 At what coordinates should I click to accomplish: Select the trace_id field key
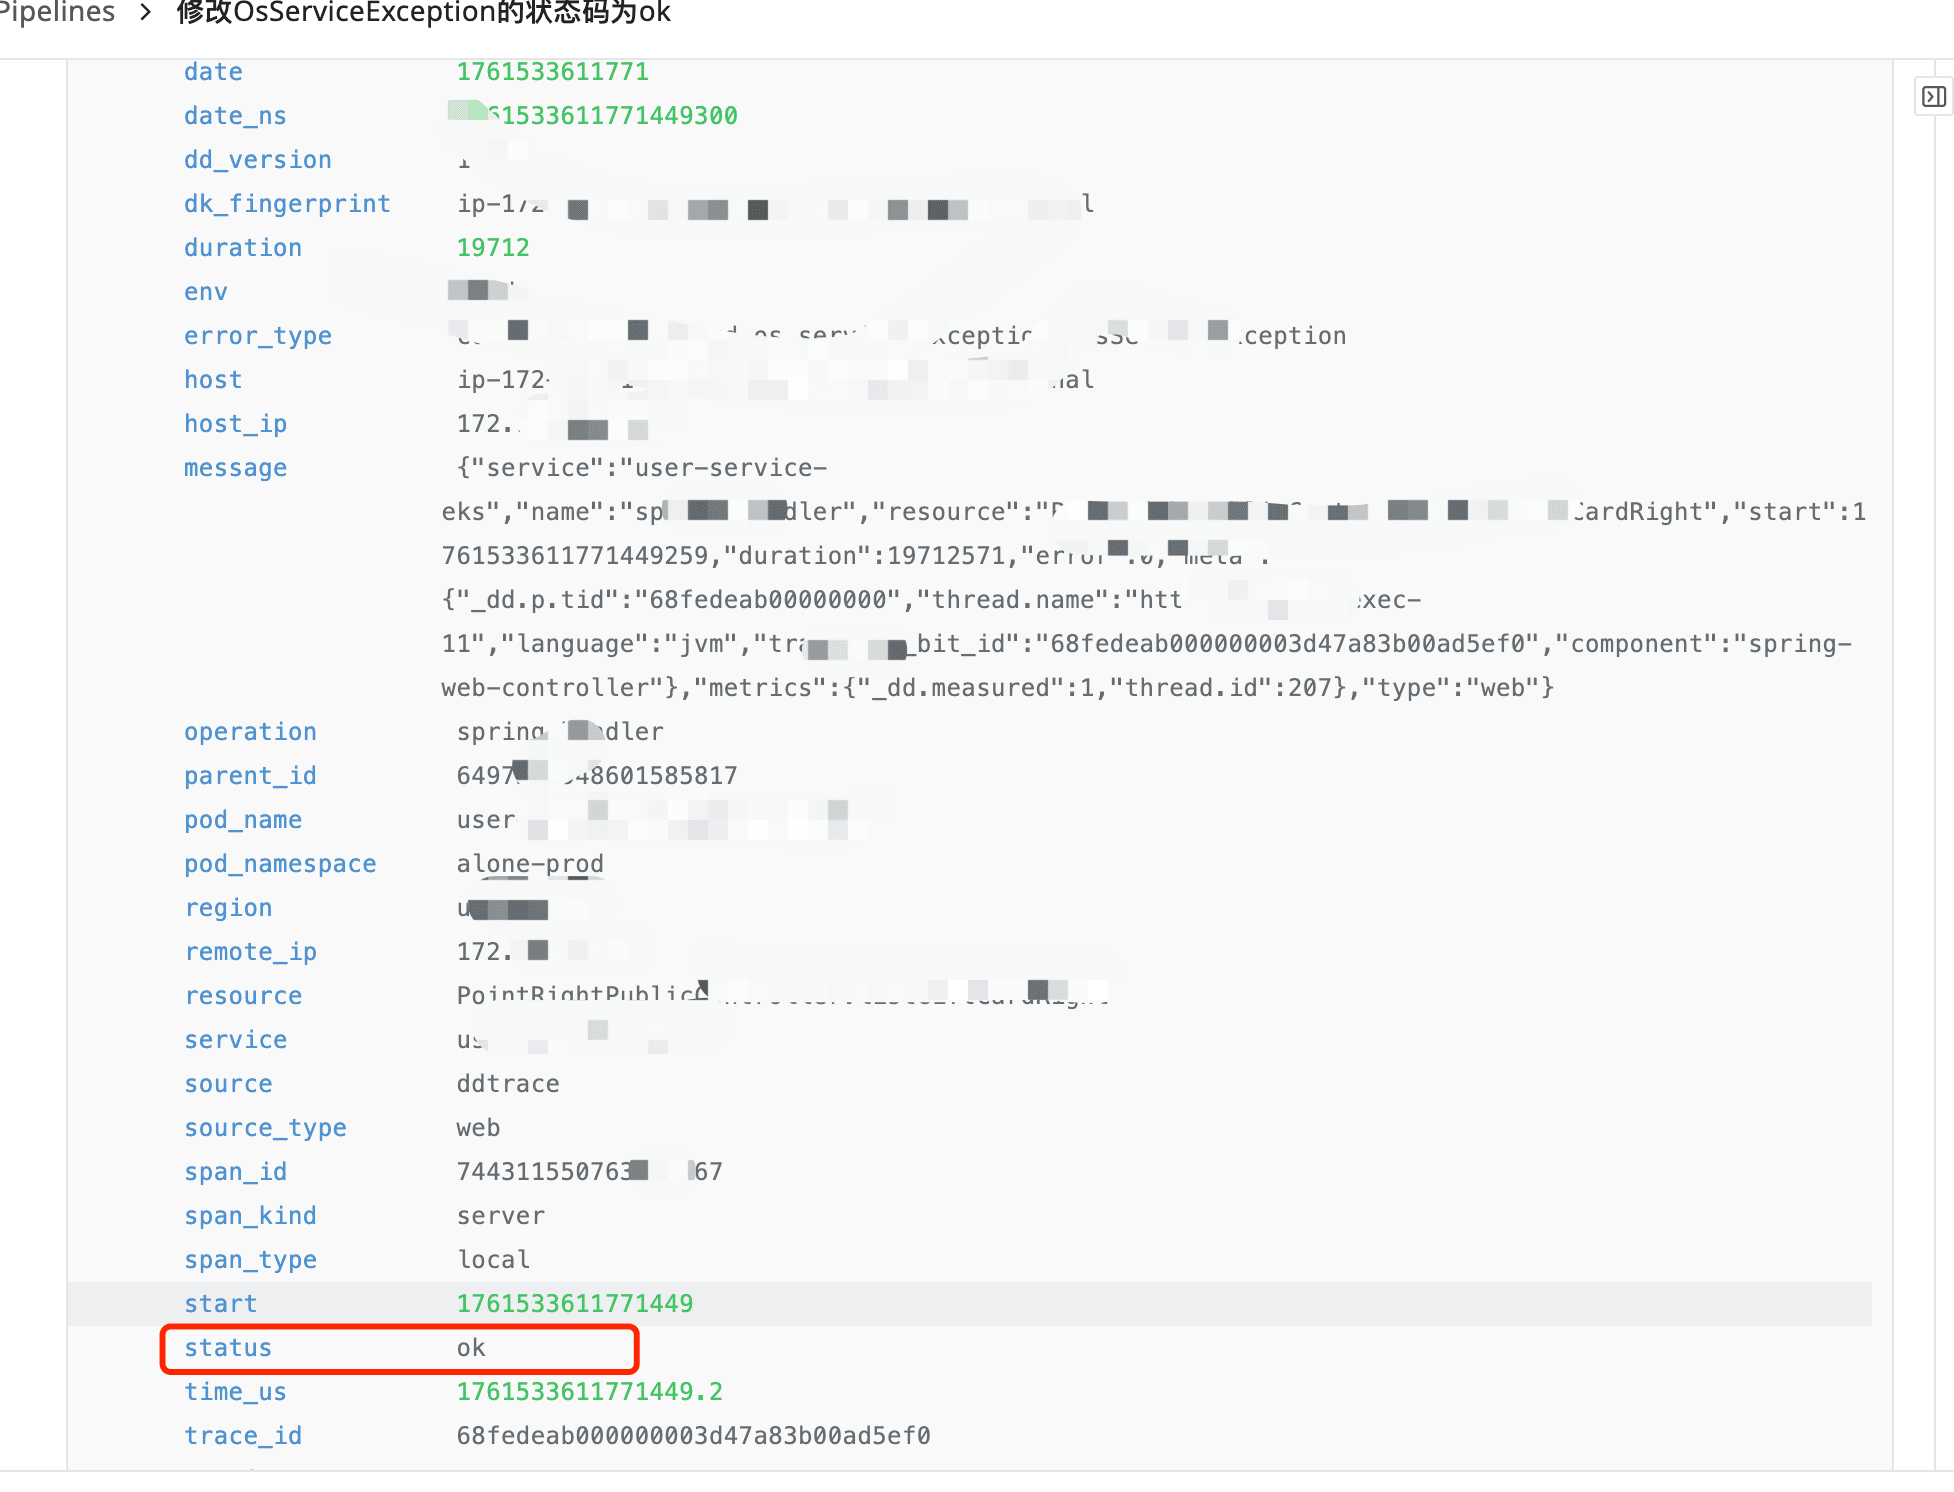tap(243, 1436)
